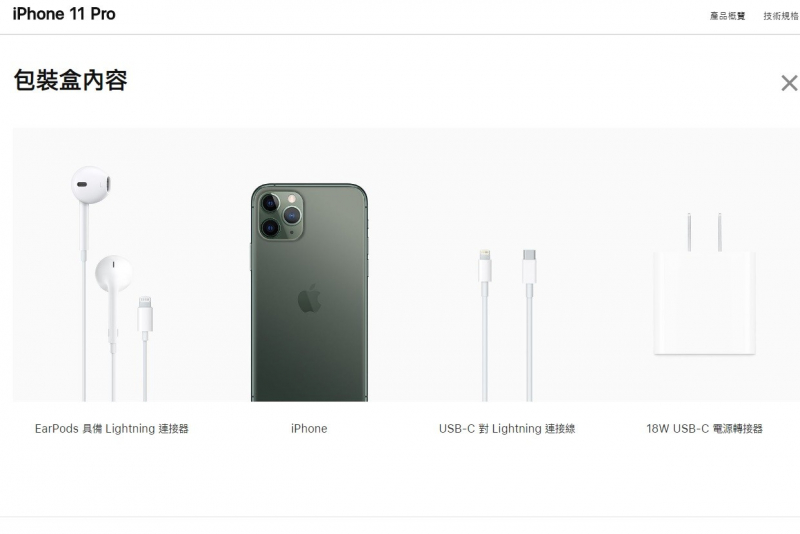Click the iPhone caption below the phone
Screen dimensions: 800x534
(309, 428)
